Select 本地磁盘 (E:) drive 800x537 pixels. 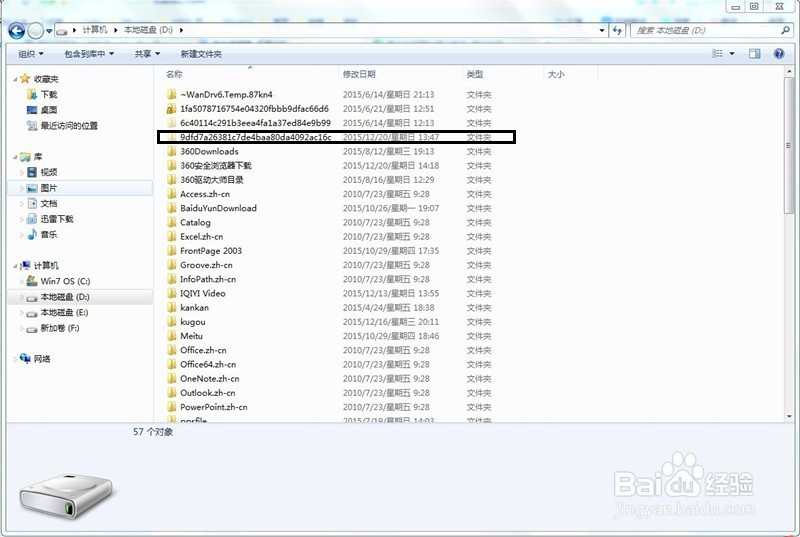(64, 313)
